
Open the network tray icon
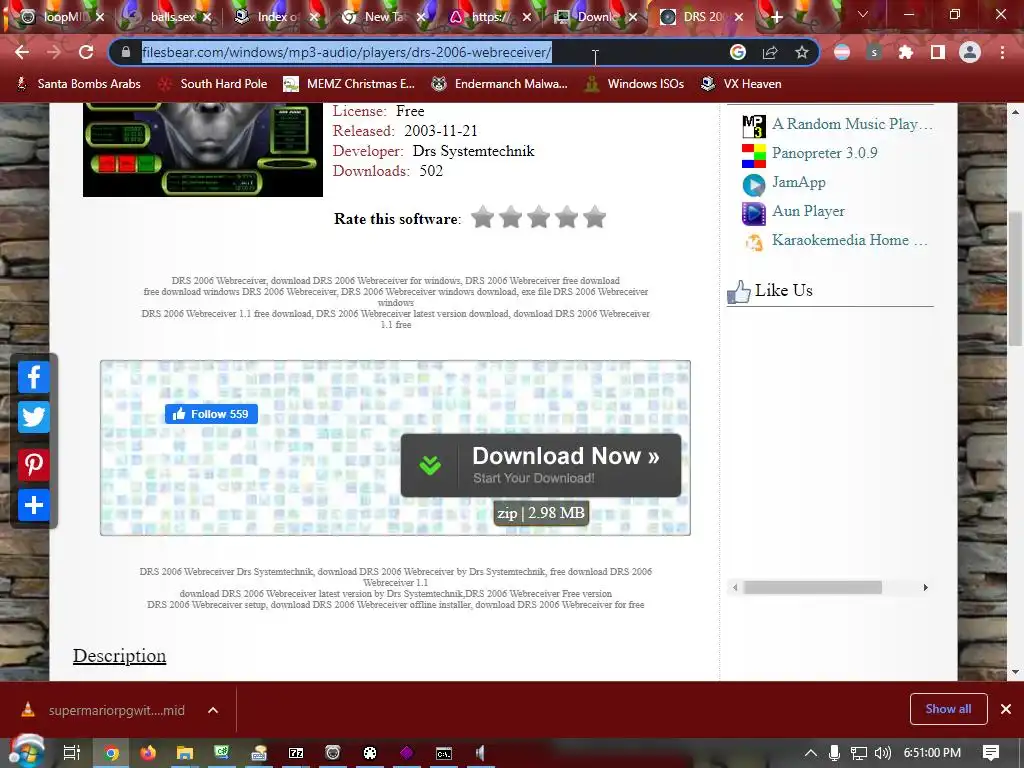click(859, 753)
